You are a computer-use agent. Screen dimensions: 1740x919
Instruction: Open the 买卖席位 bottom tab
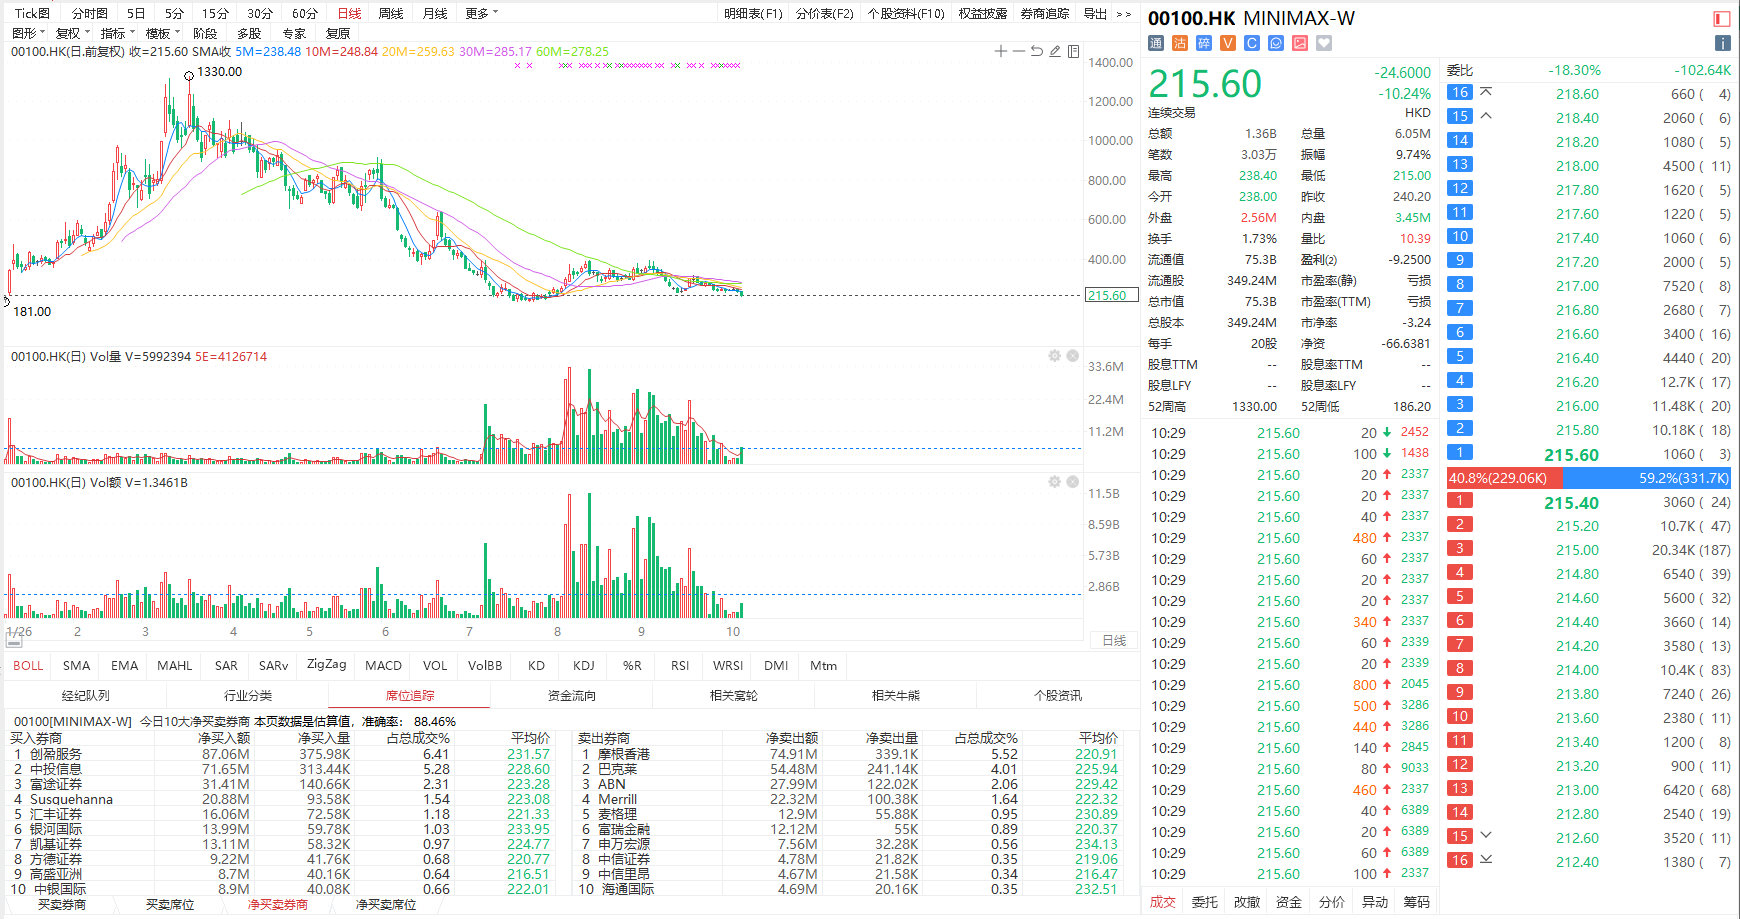(170, 904)
